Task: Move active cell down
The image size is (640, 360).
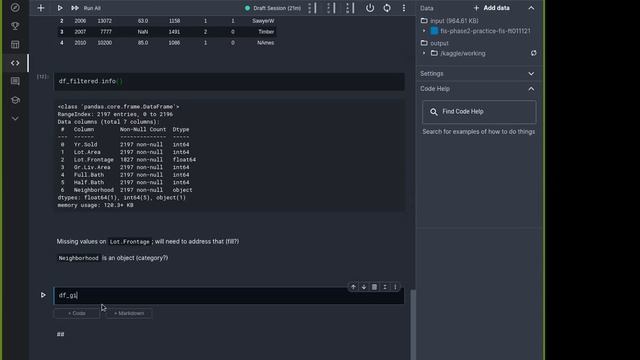Action: coord(364,287)
